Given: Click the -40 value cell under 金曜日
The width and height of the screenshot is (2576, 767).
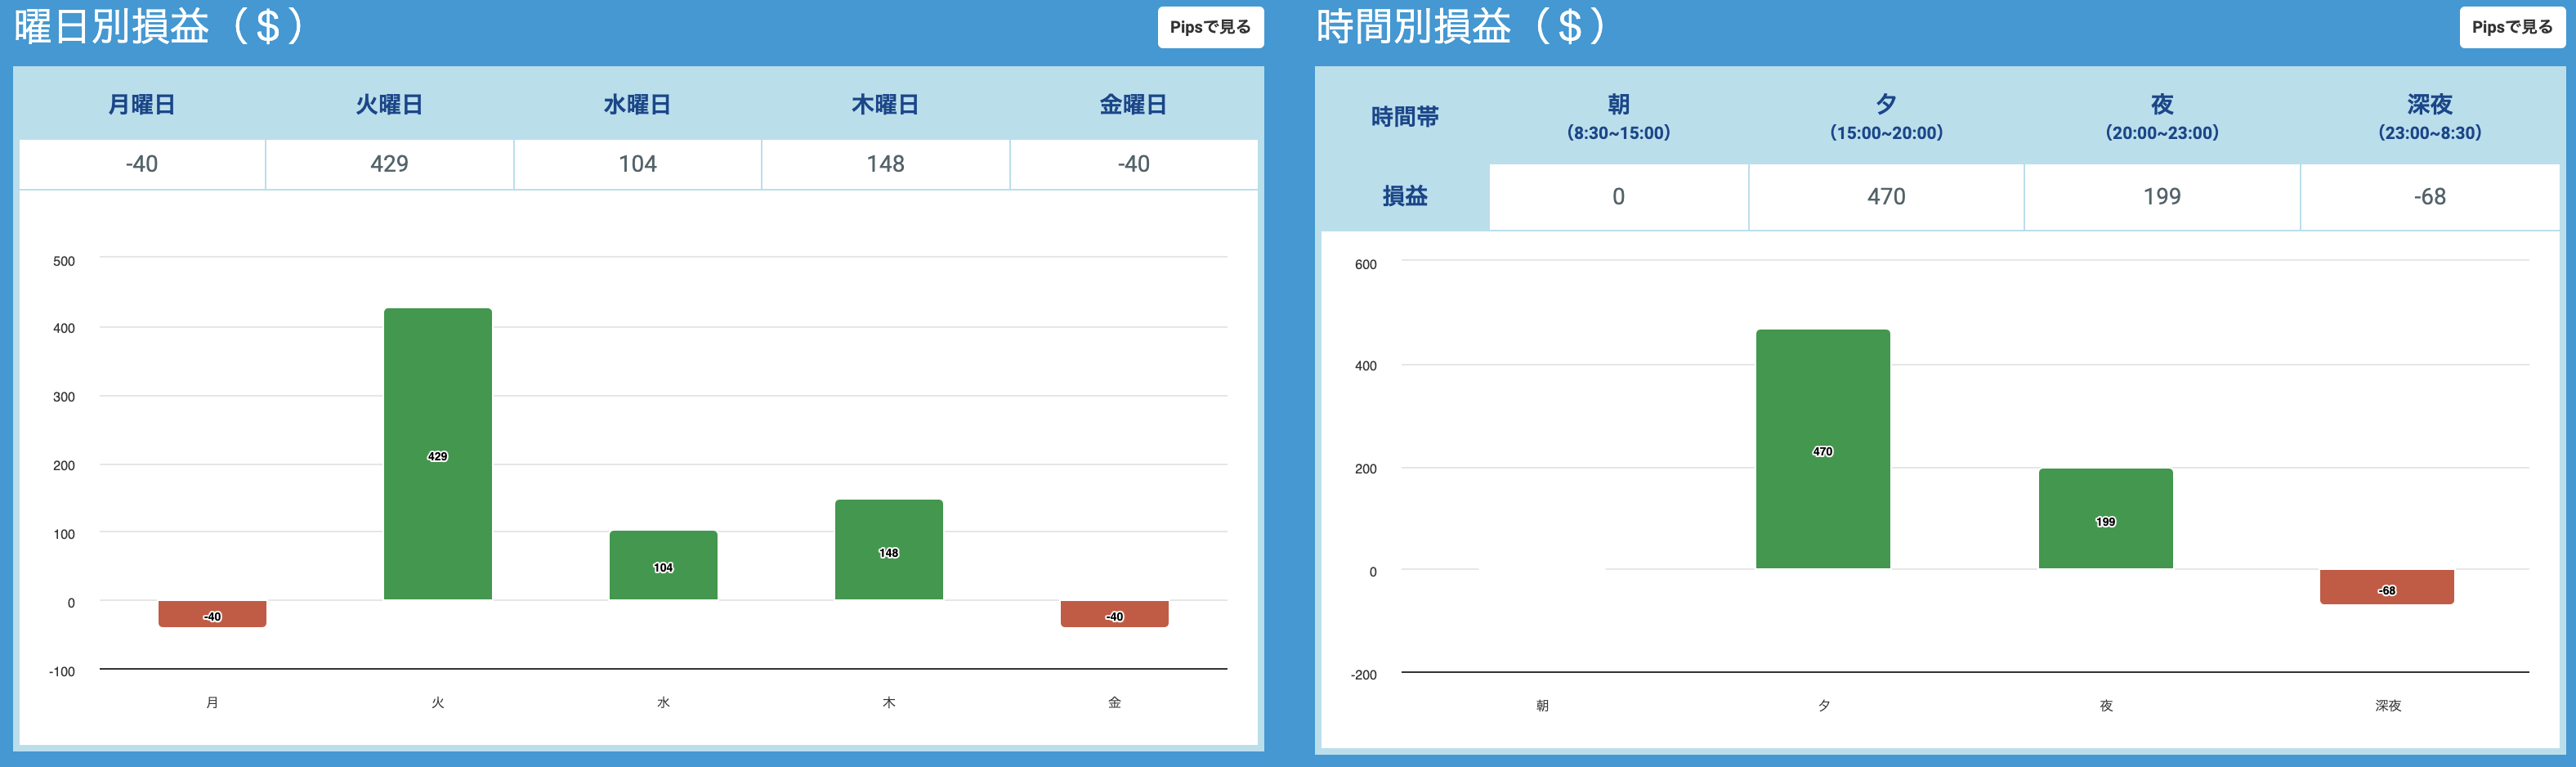Looking at the screenshot, I should point(1134,164).
